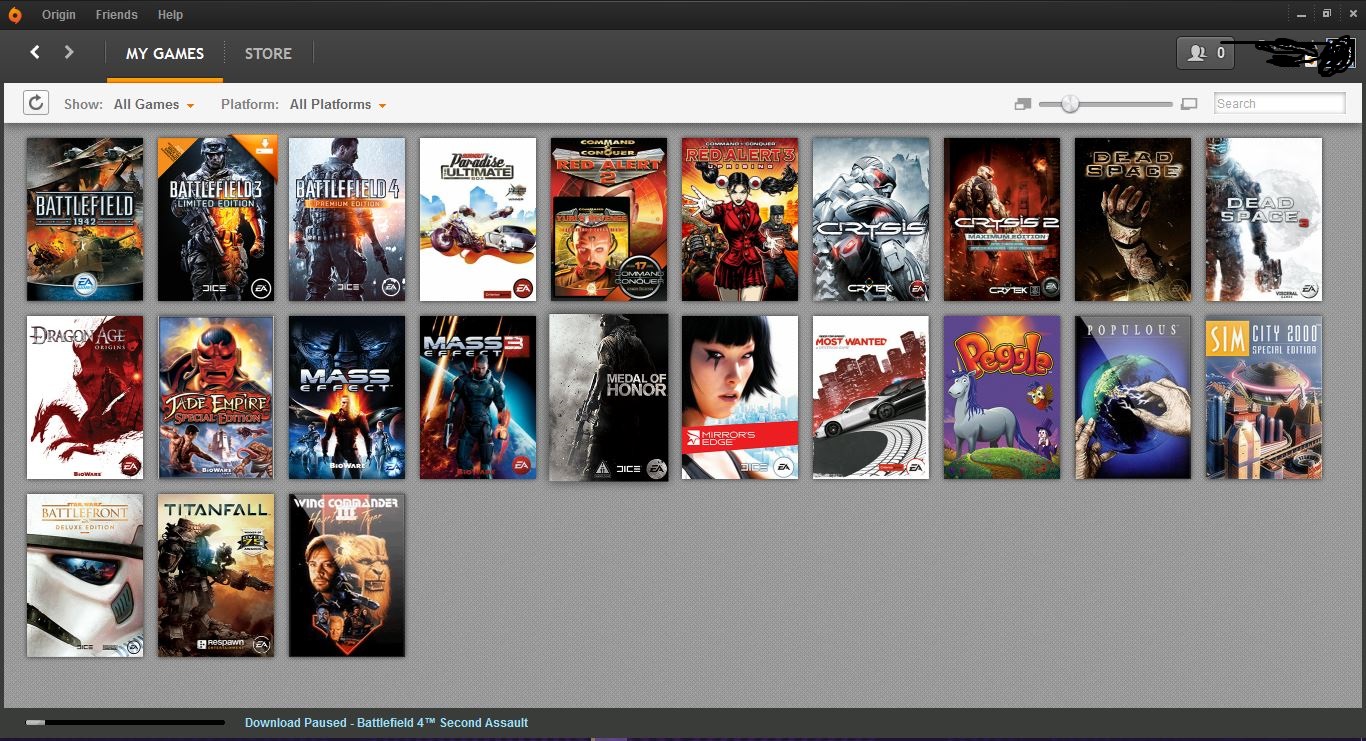Select the Mirror's Edge tile

click(740, 398)
